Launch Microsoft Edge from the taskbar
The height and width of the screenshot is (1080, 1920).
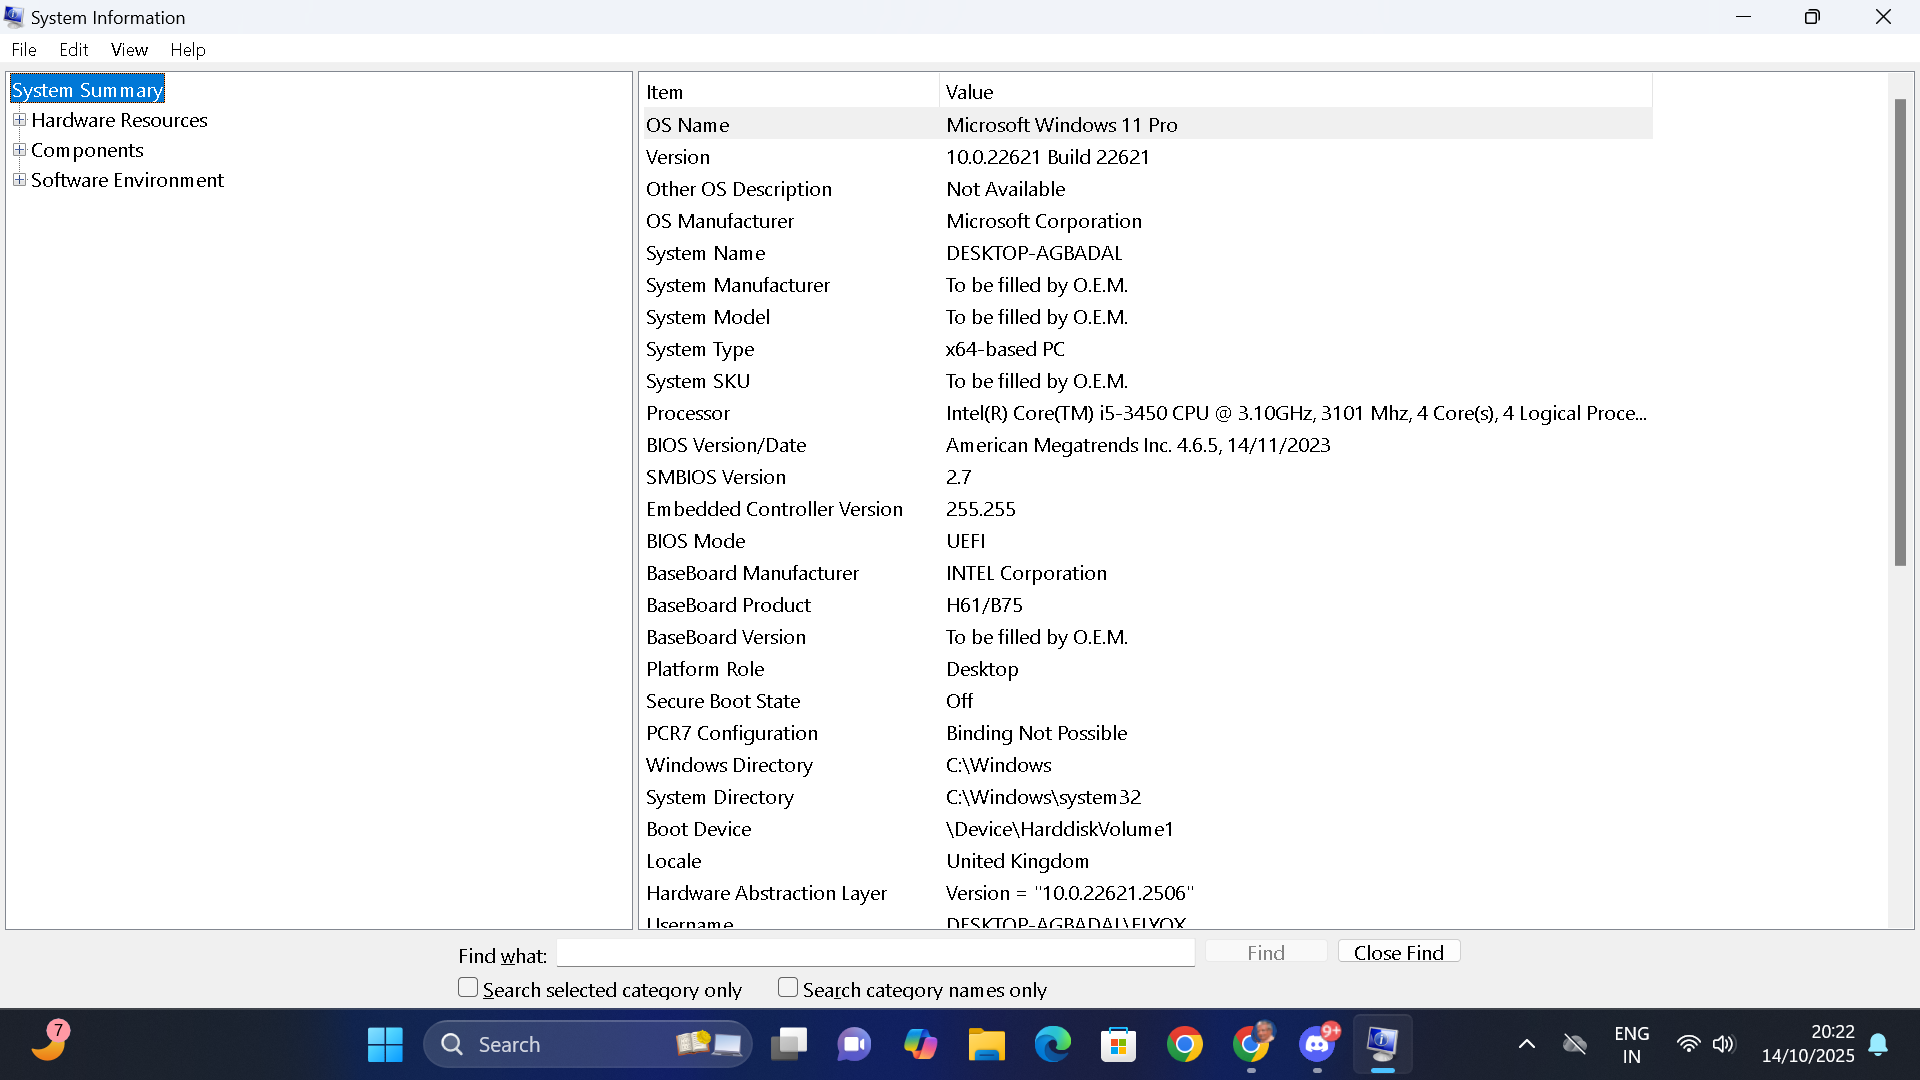(1052, 1045)
